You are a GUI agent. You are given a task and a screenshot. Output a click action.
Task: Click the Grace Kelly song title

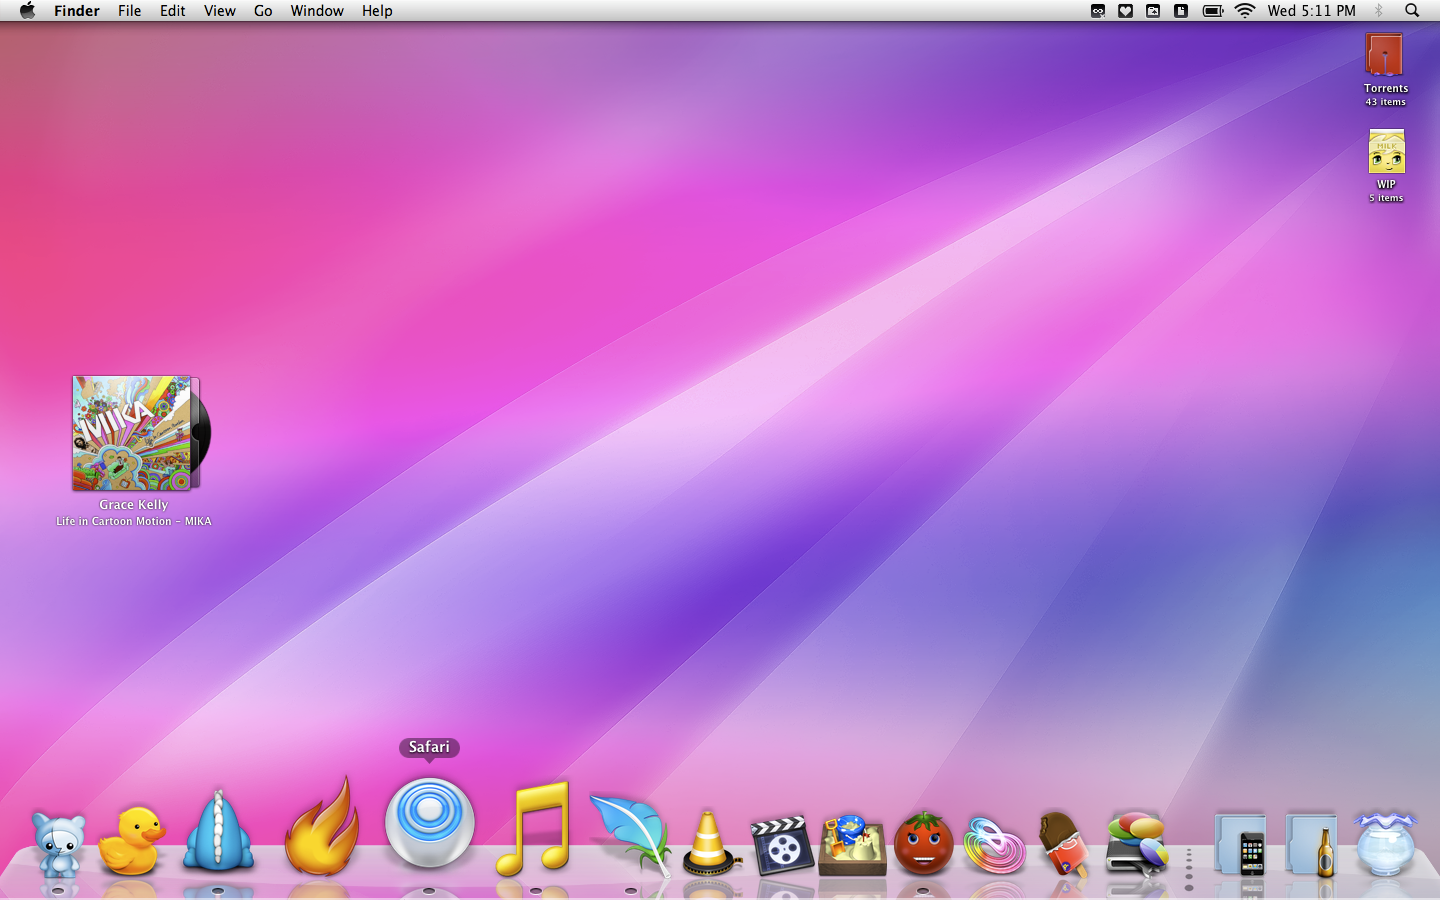134,505
